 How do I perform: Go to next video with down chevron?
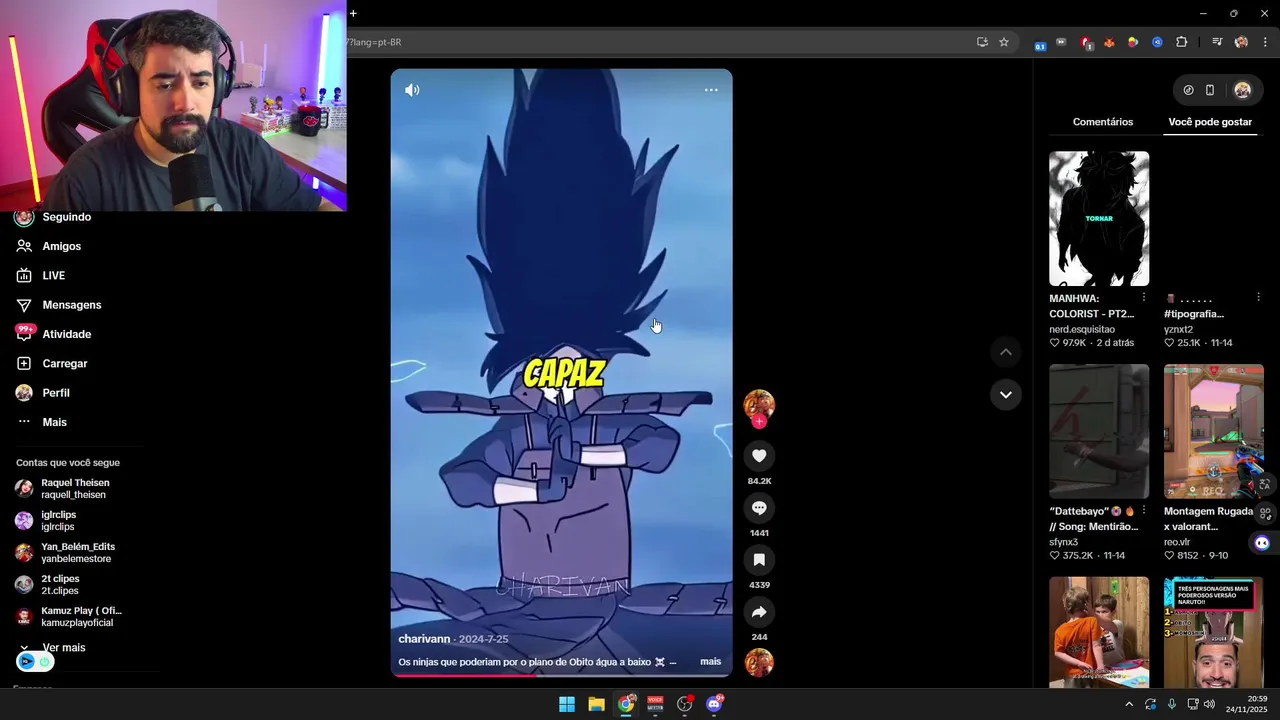(1006, 395)
